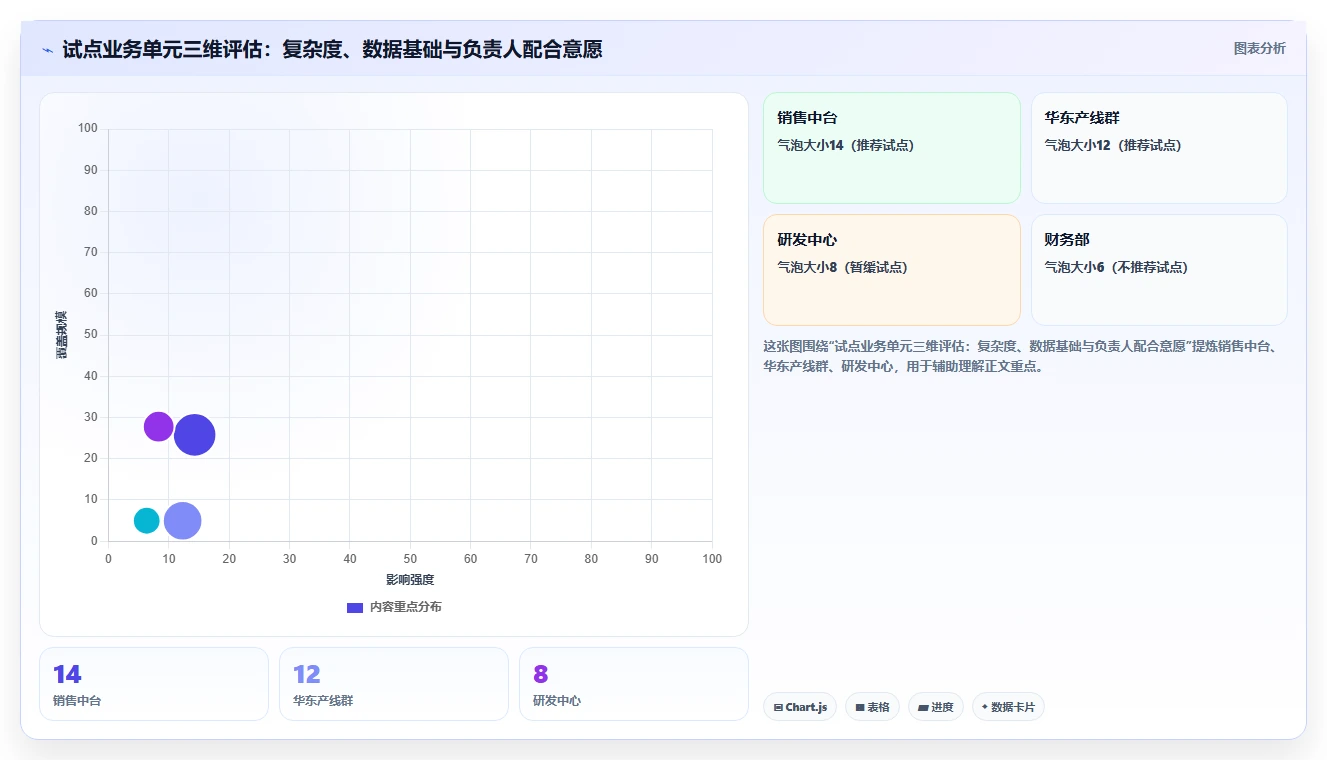The image size is (1327, 760).
Task: Click the number 12 in the stat tile
Action: (307, 674)
